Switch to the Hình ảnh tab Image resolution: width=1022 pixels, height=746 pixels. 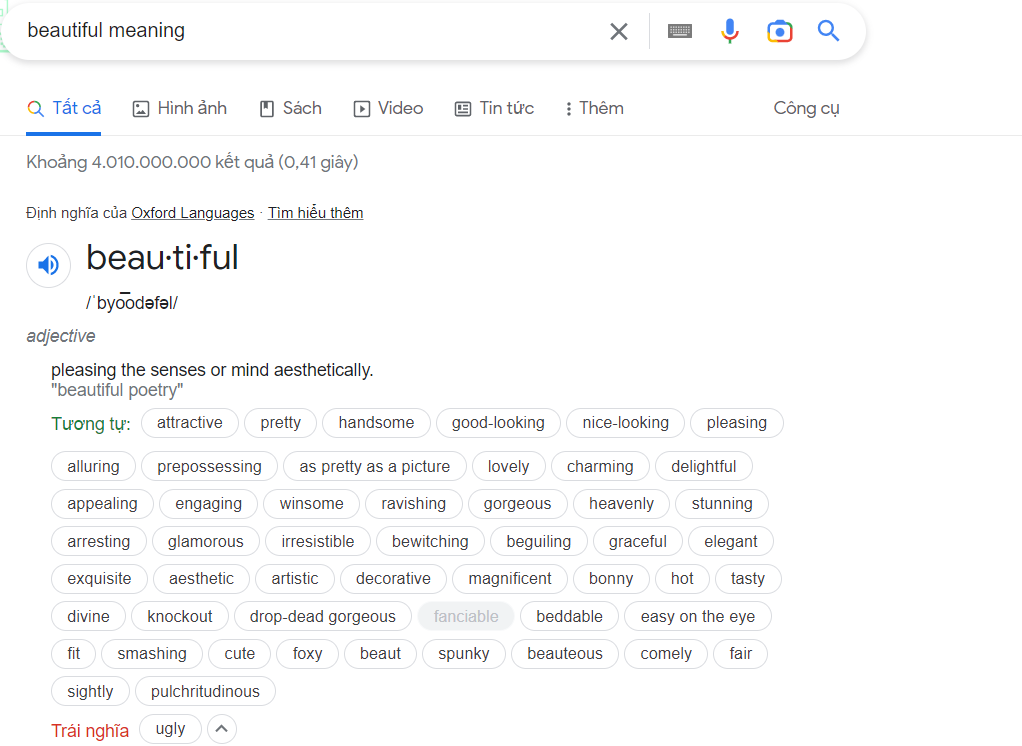click(180, 108)
